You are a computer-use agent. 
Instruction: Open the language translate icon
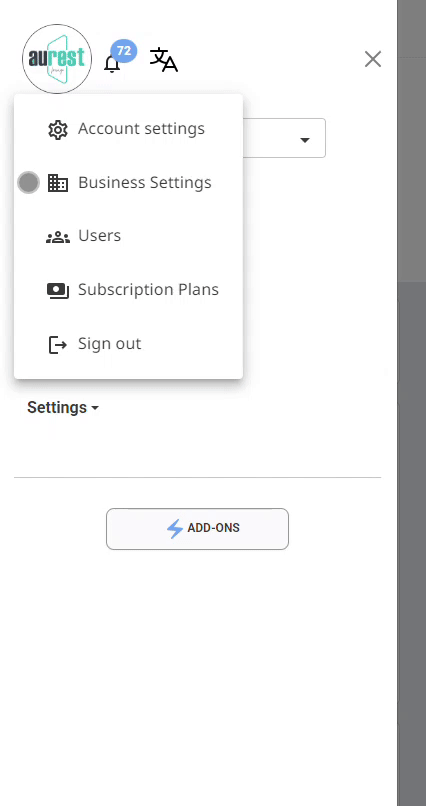pyautogui.click(x=163, y=60)
